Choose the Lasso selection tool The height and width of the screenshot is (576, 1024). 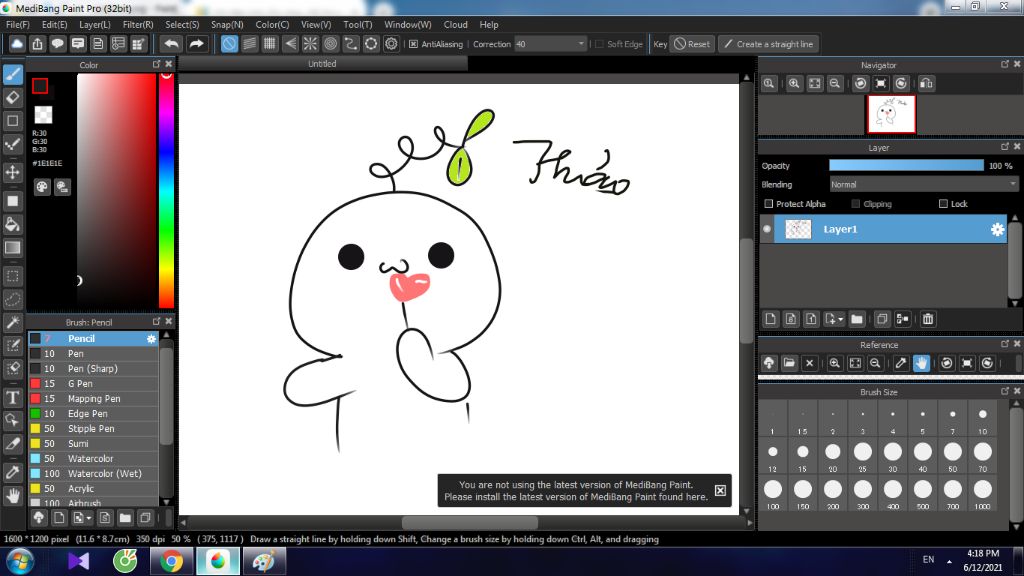click(12, 299)
